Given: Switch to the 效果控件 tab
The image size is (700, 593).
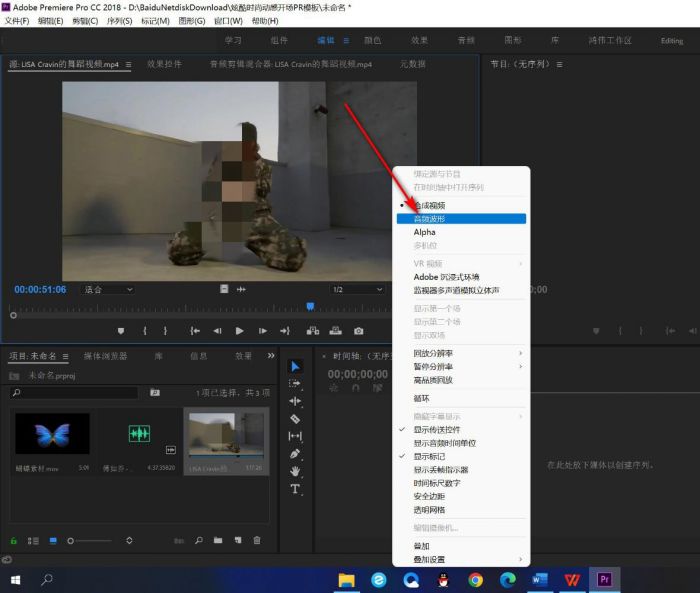Looking at the screenshot, I should pos(164,64).
